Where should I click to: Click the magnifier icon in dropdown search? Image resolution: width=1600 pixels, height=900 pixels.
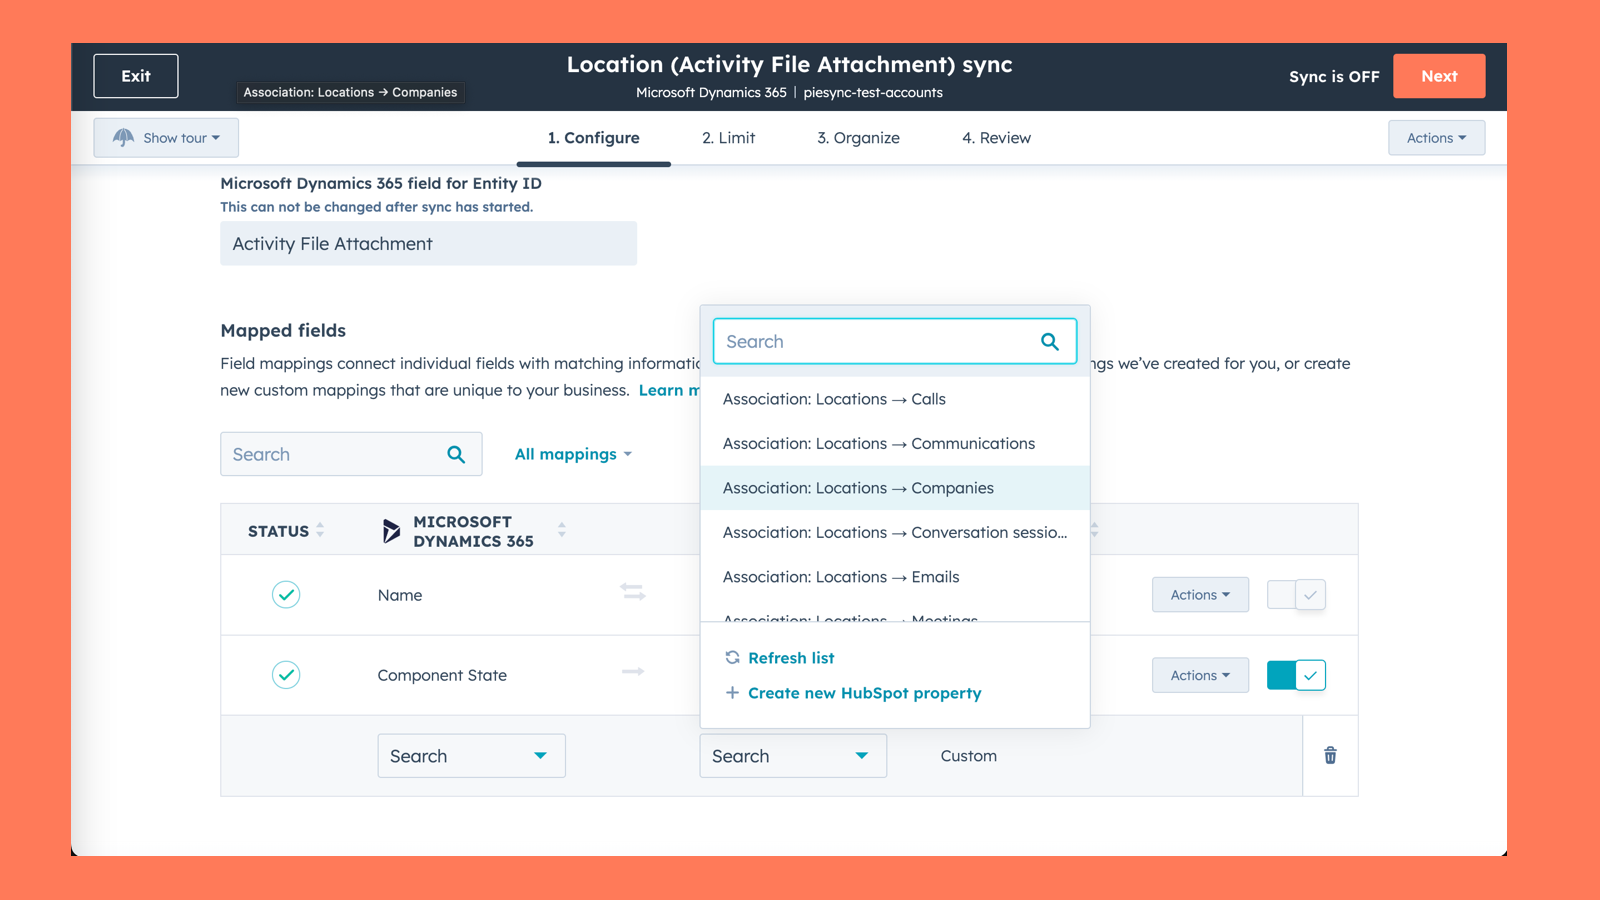tap(1049, 342)
